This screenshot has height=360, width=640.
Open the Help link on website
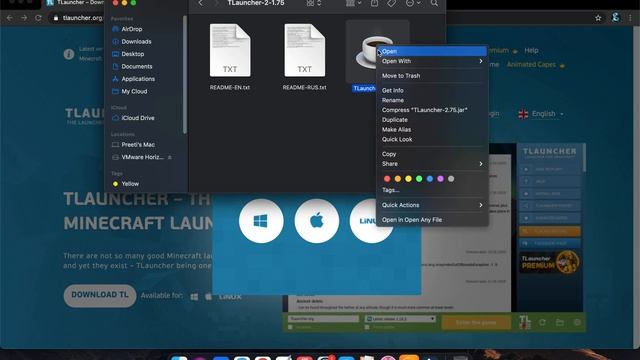click(531, 51)
